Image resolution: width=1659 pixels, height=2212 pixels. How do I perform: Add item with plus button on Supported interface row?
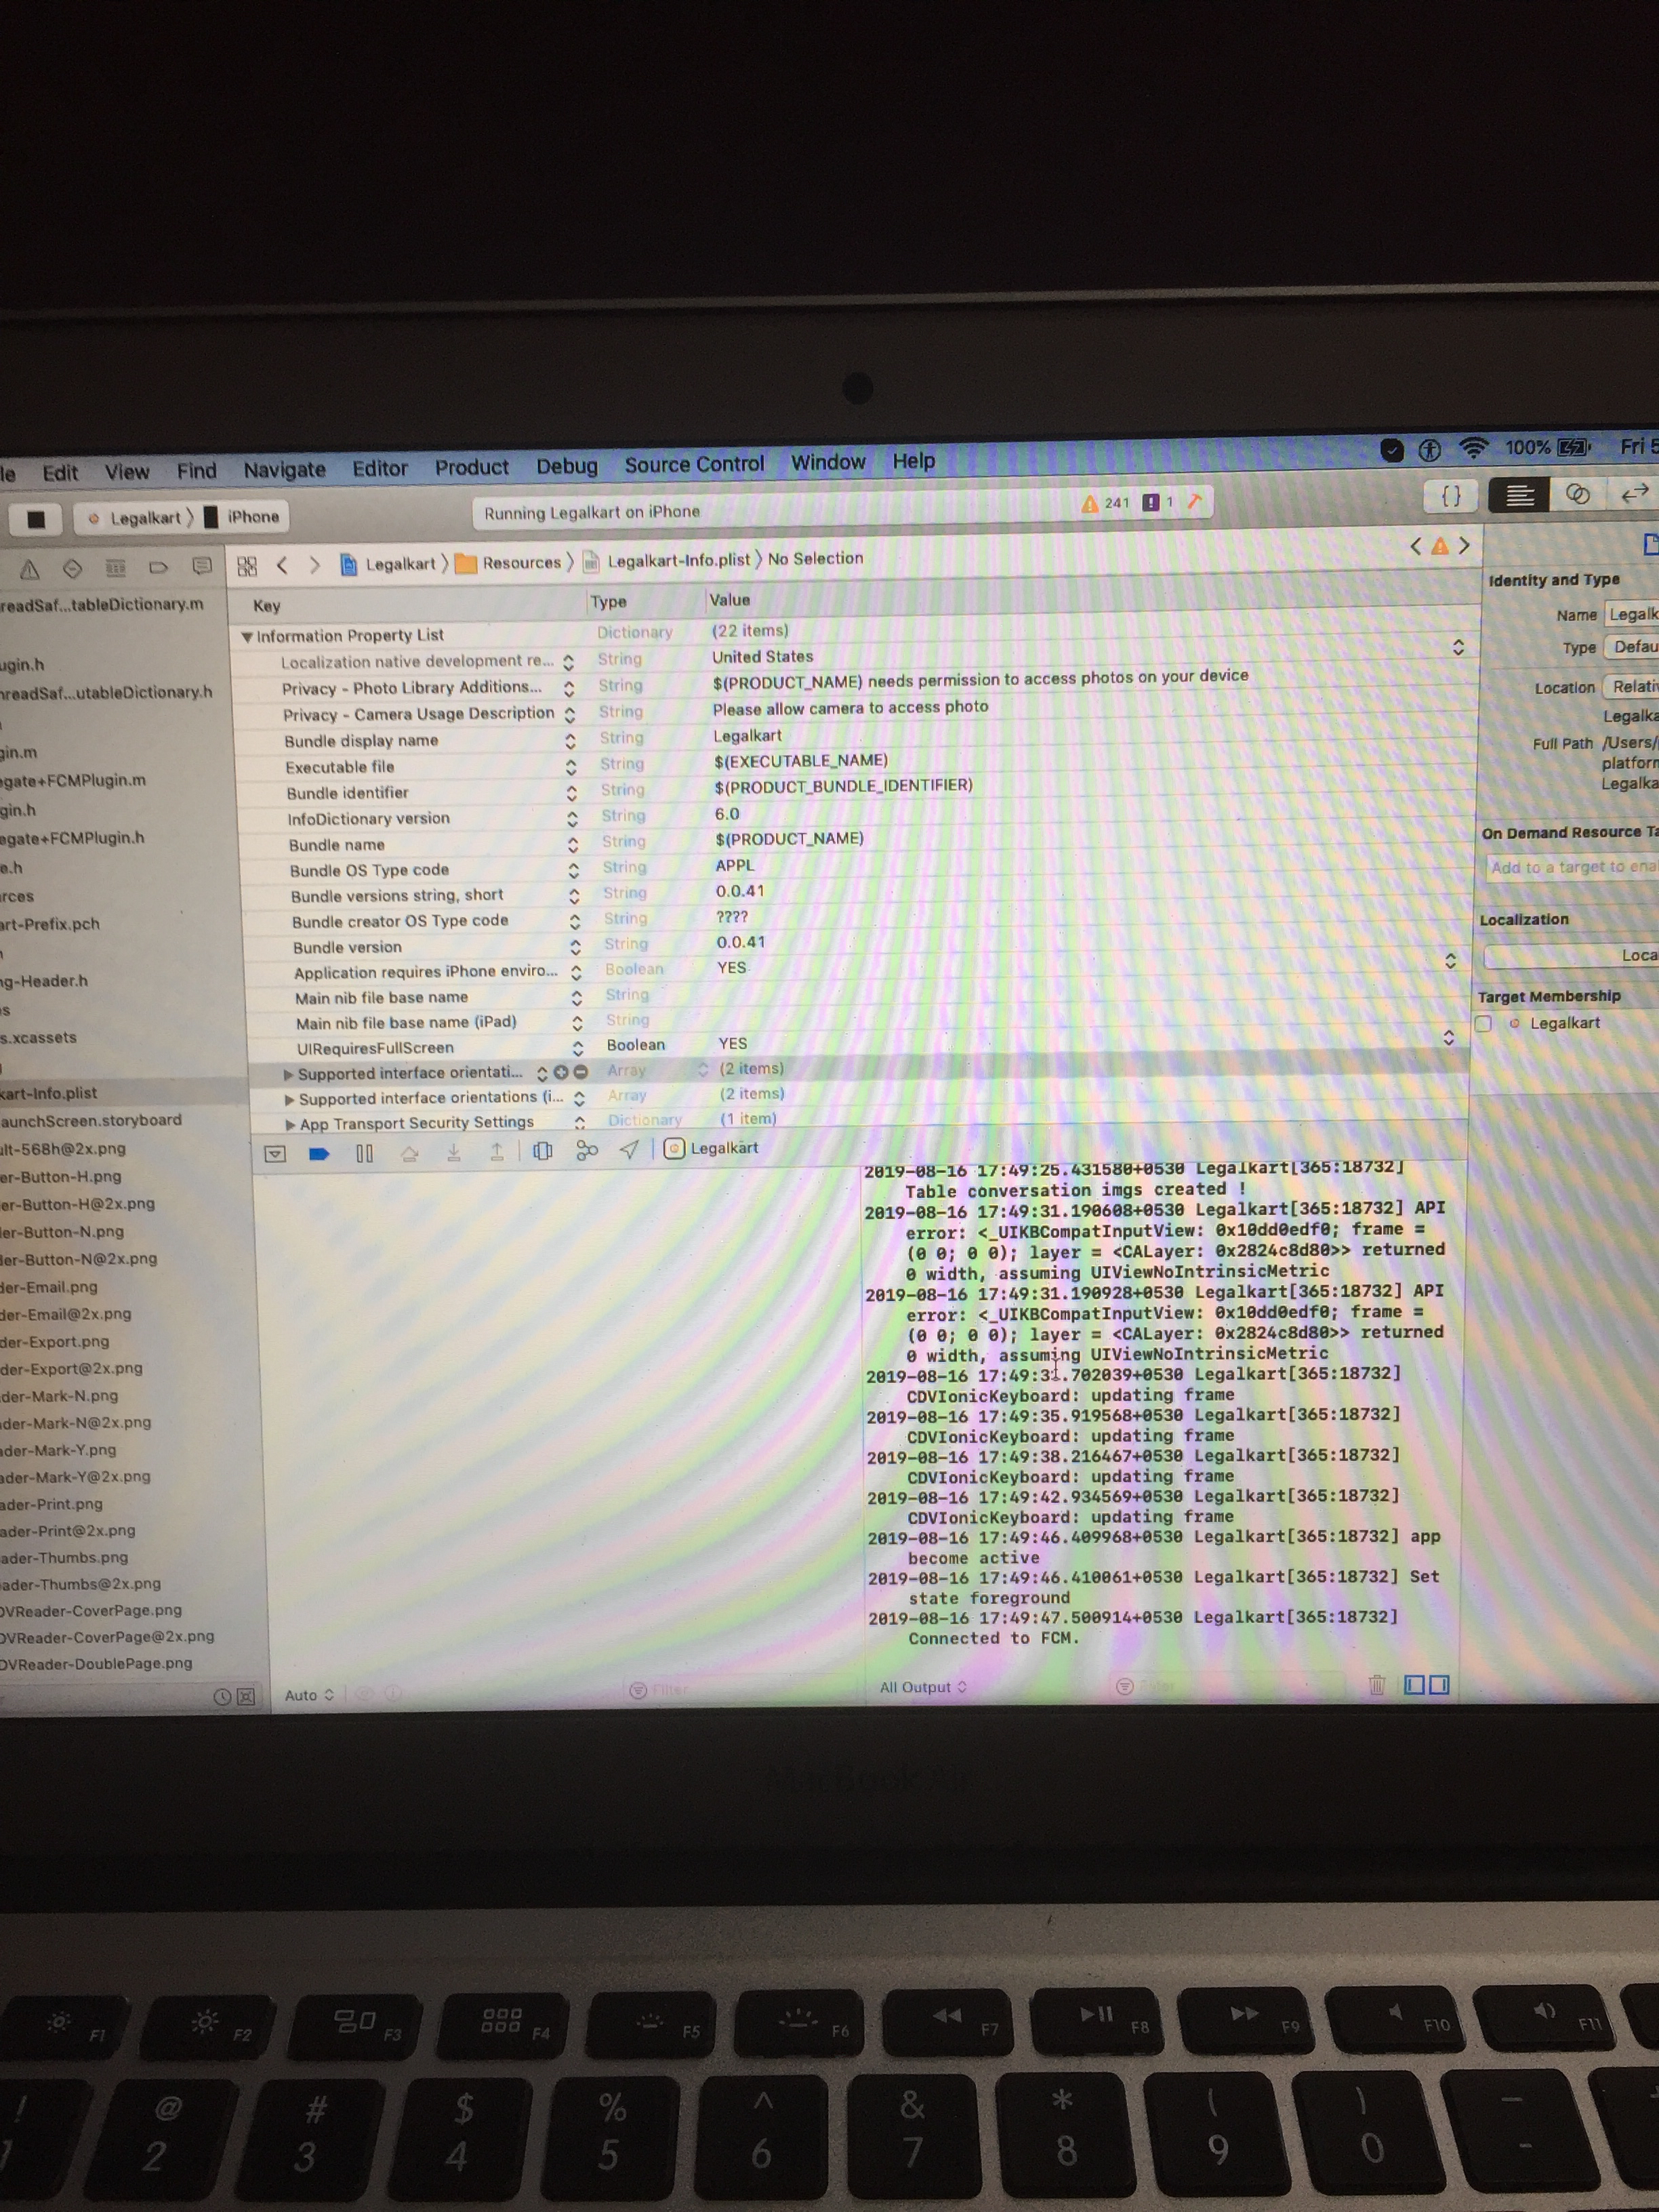(x=561, y=1072)
